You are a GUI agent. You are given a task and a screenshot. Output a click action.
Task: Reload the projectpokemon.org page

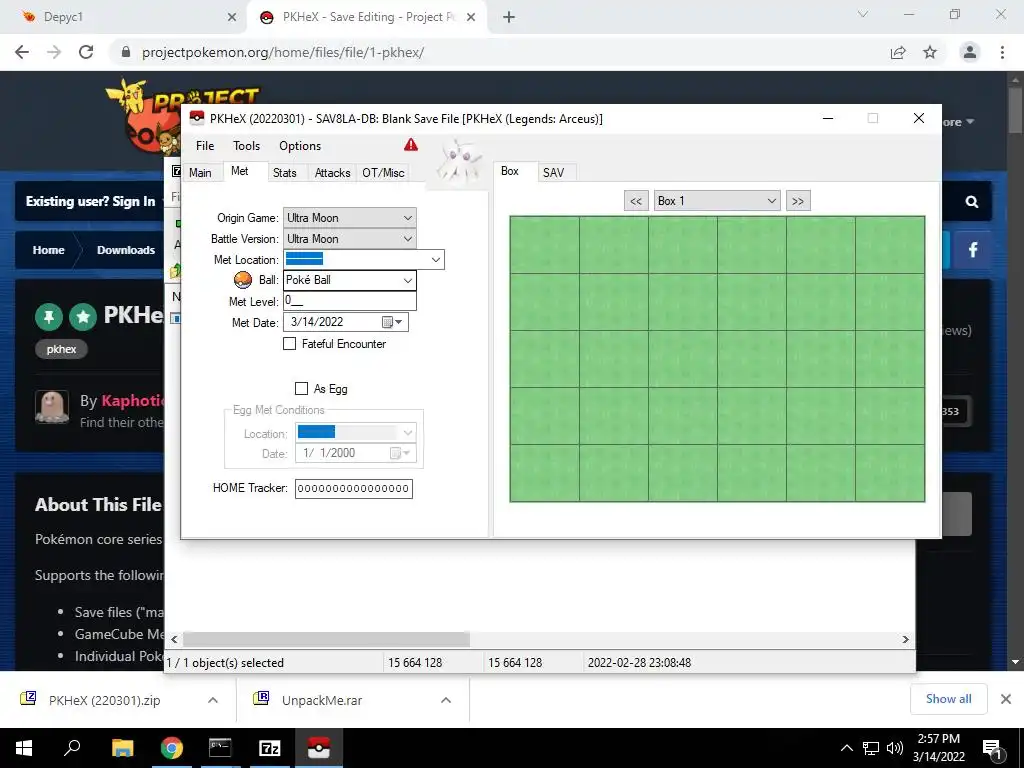click(86, 52)
